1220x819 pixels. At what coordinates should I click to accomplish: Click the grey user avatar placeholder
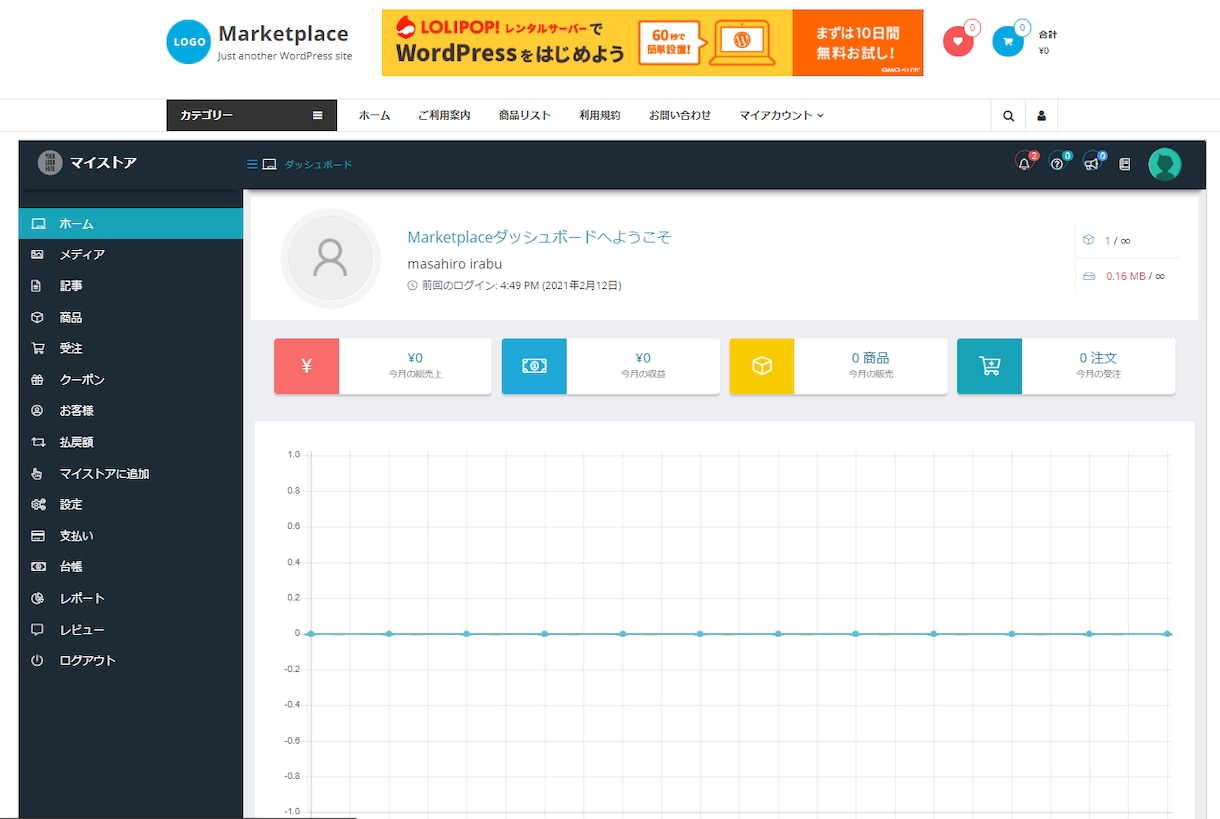[x=330, y=258]
